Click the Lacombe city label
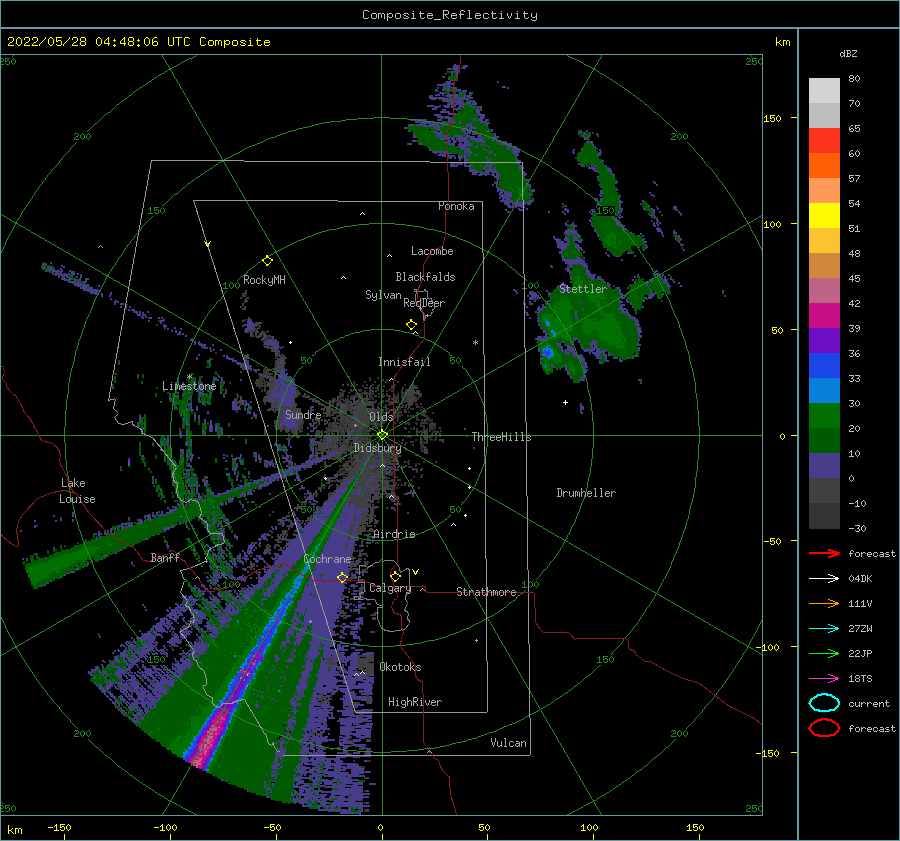The height and width of the screenshot is (841, 900). [432, 251]
